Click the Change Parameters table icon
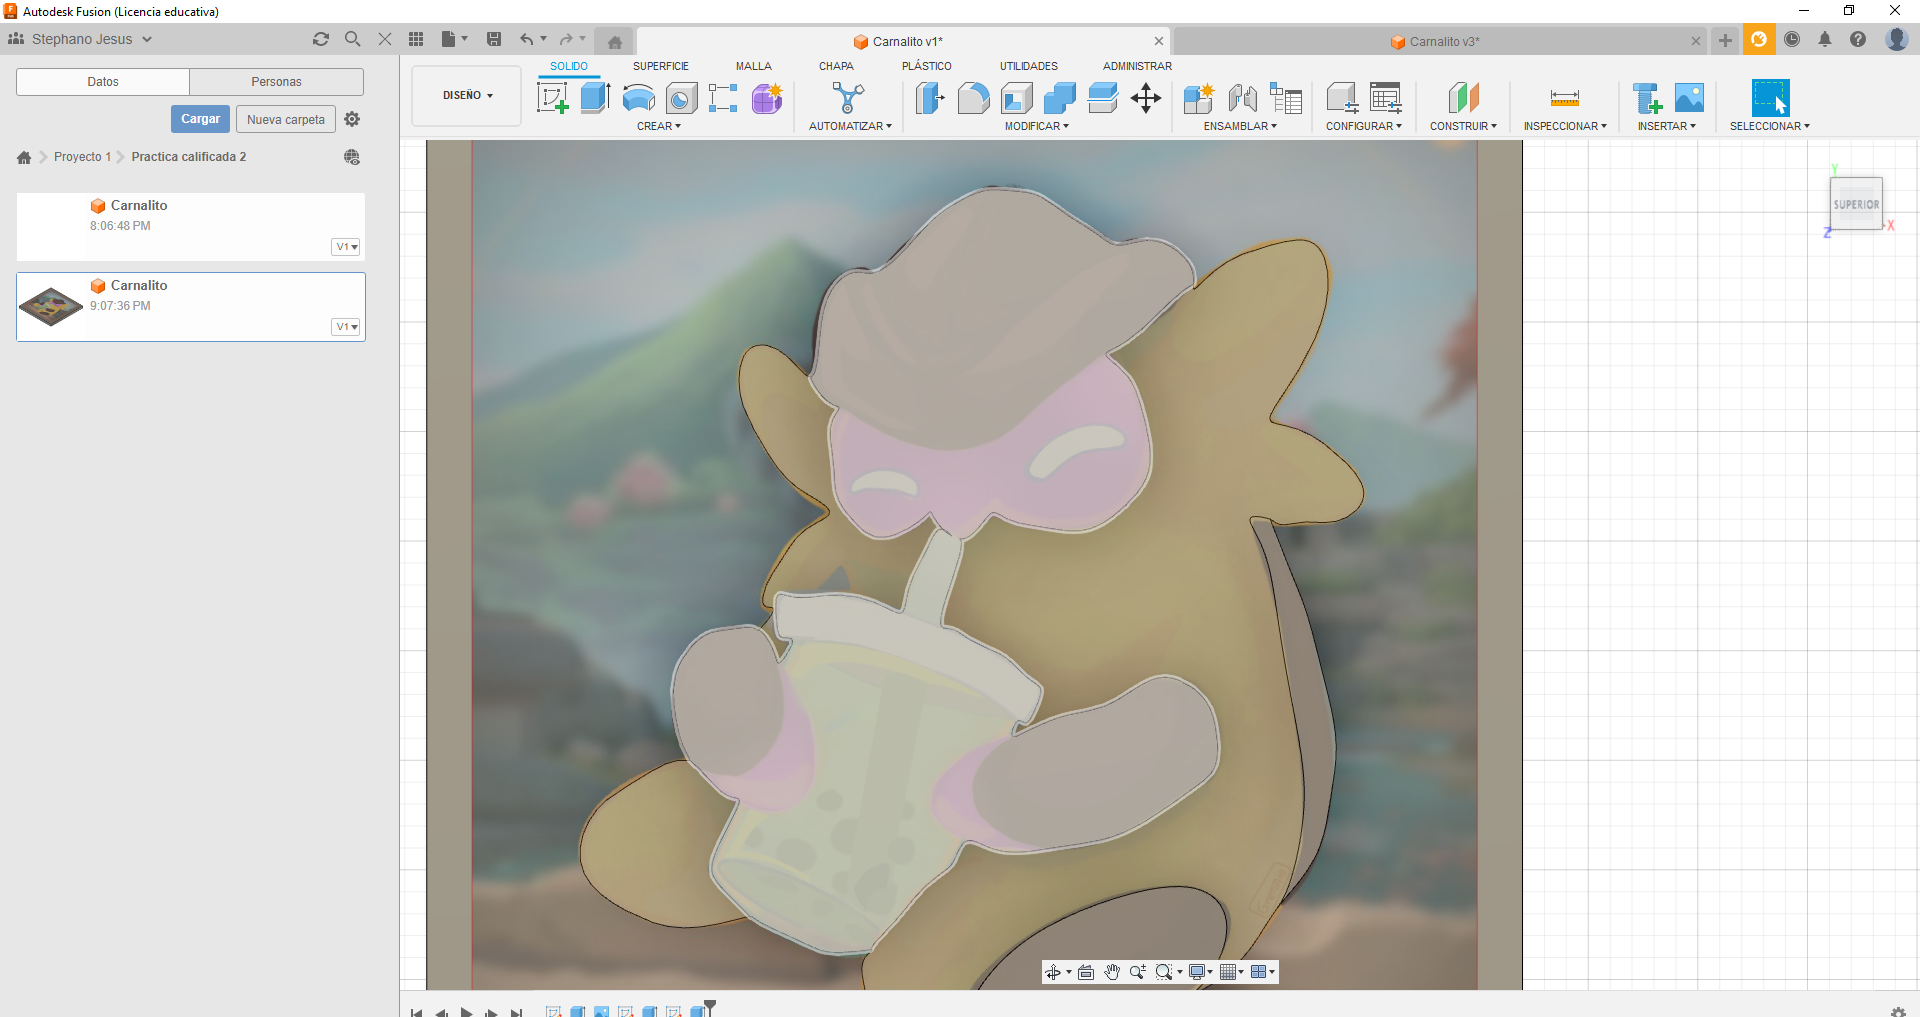 click(1386, 98)
